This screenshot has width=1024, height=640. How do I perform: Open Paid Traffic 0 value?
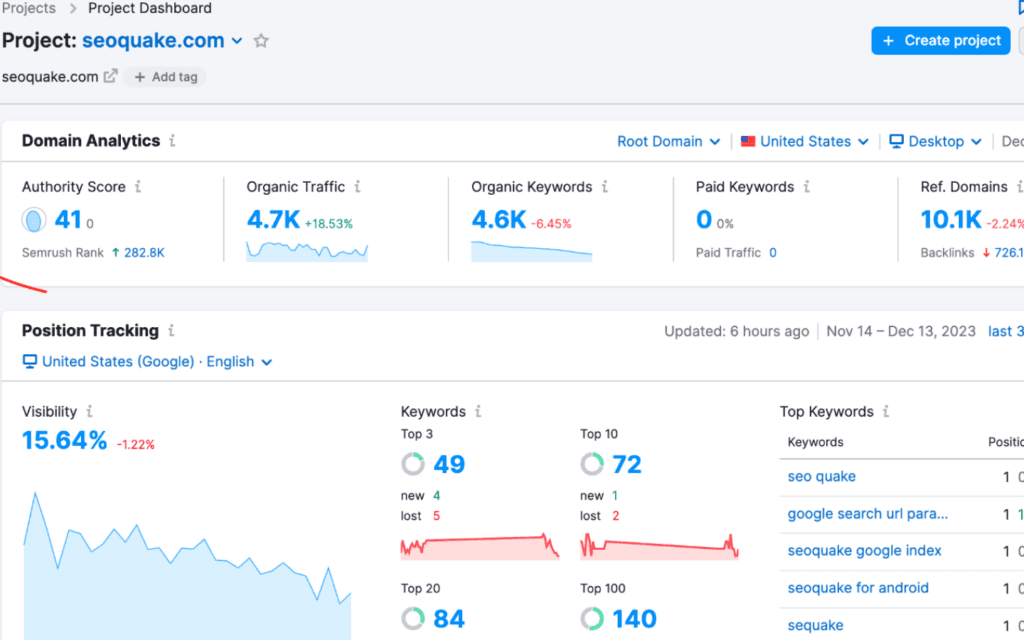tap(773, 253)
